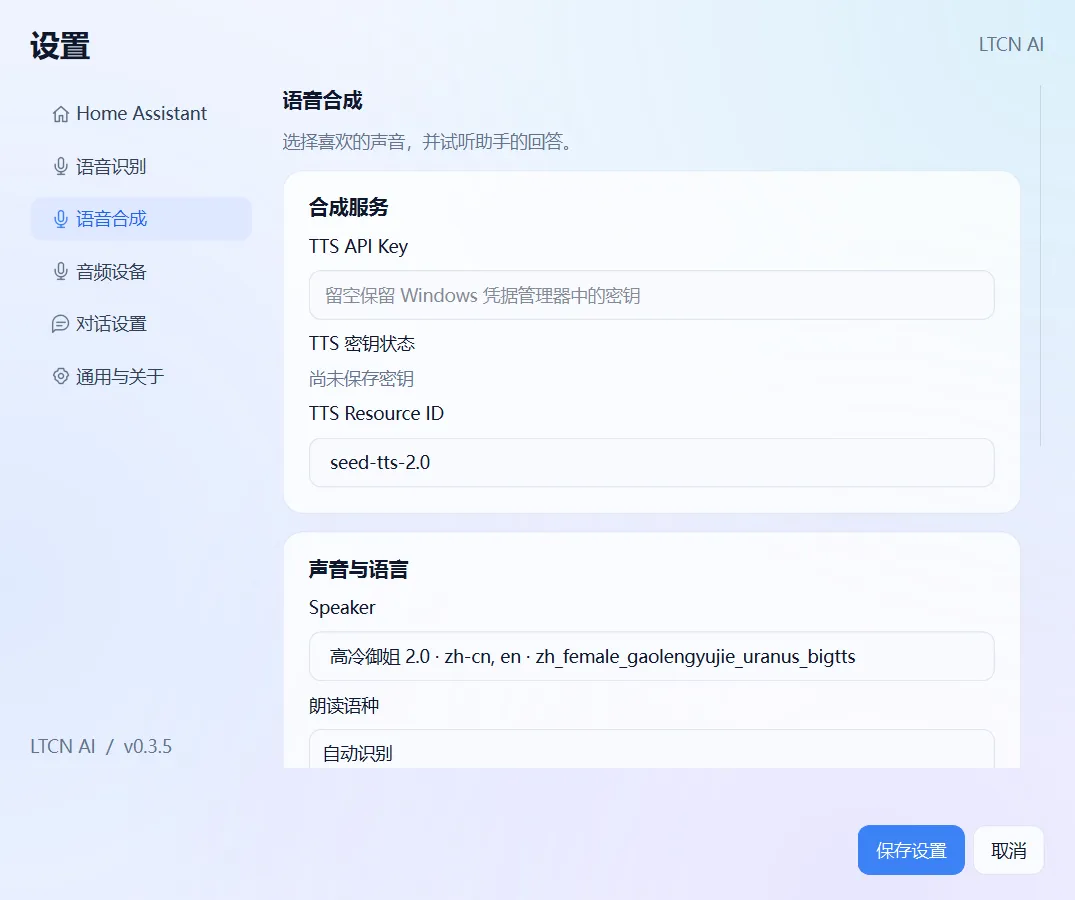Image resolution: width=1075 pixels, height=900 pixels.
Task: Click the chat bubble icon beside 对话设置
Action: 60,324
